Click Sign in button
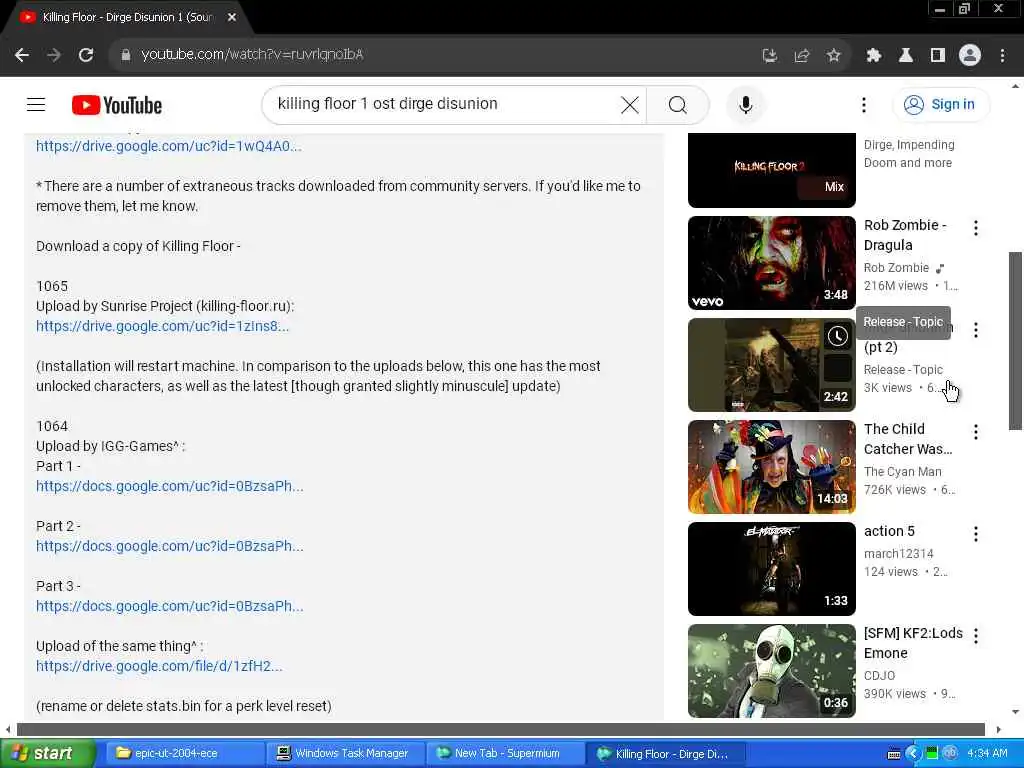1024x768 pixels. click(940, 104)
